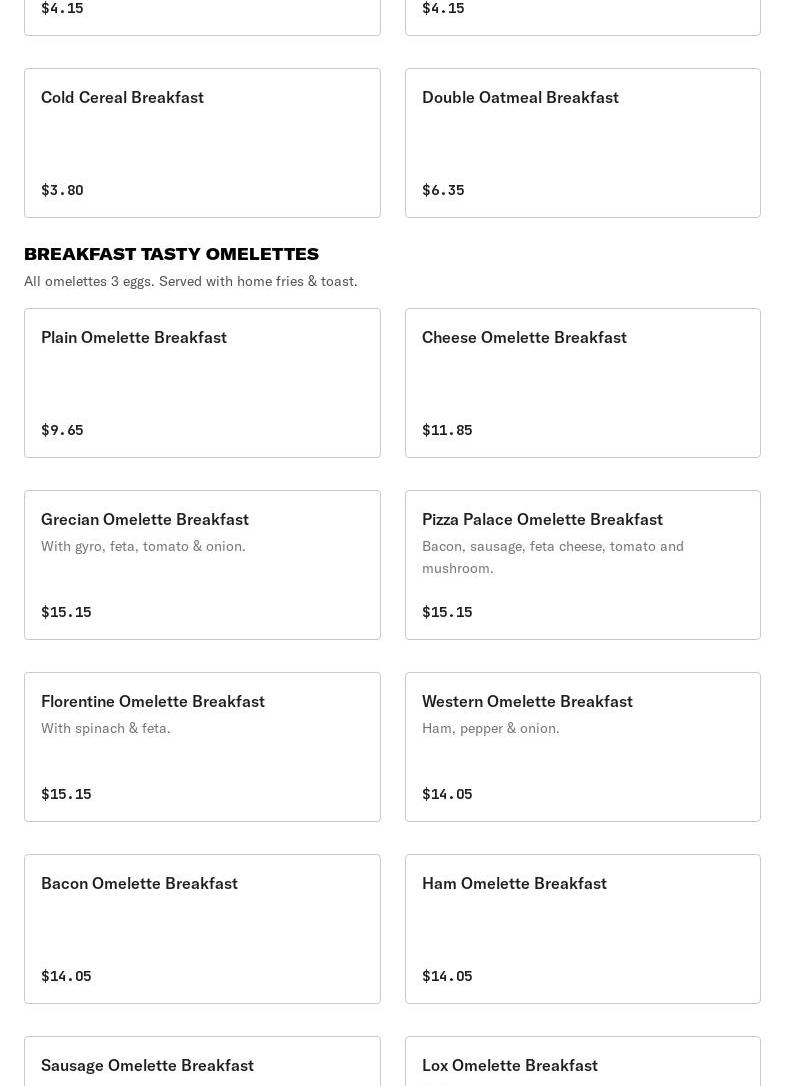This screenshot has width=785, height=1086.
Task: Click the $6.35 price on Double Oatmeal
Action: 443,190
